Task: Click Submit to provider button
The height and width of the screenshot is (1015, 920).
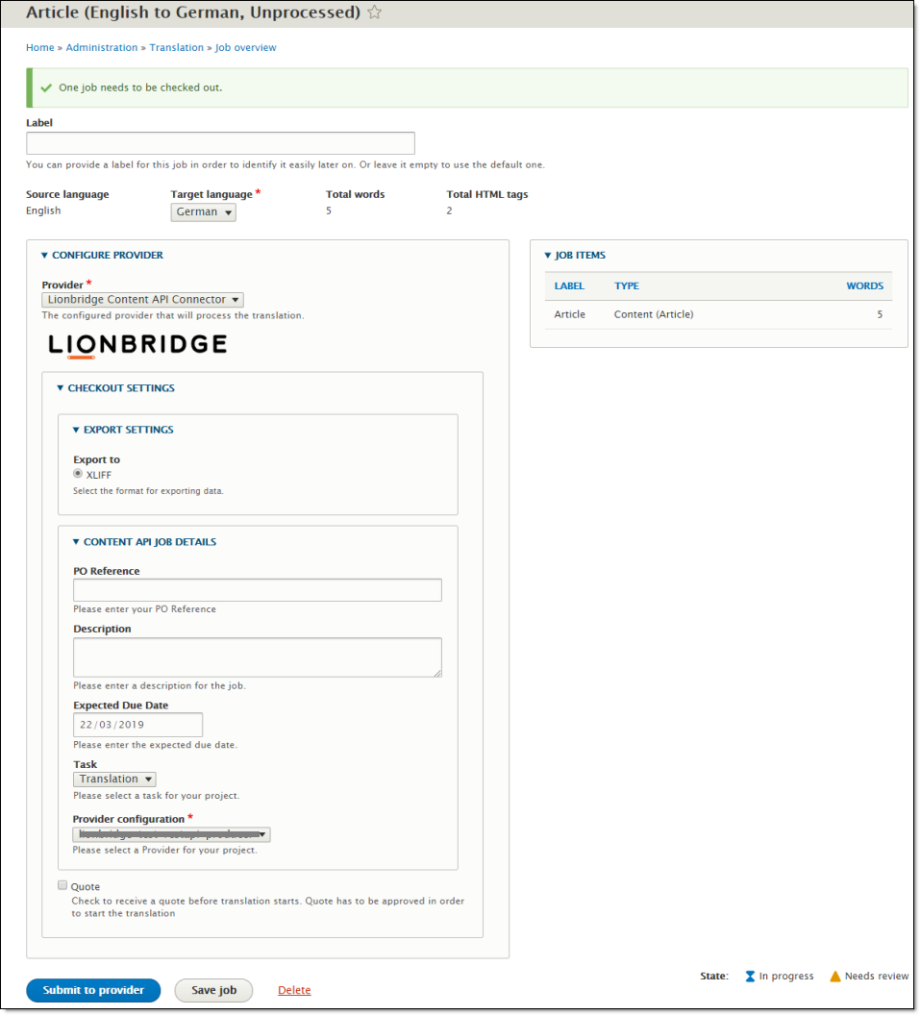Action: coord(93,990)
